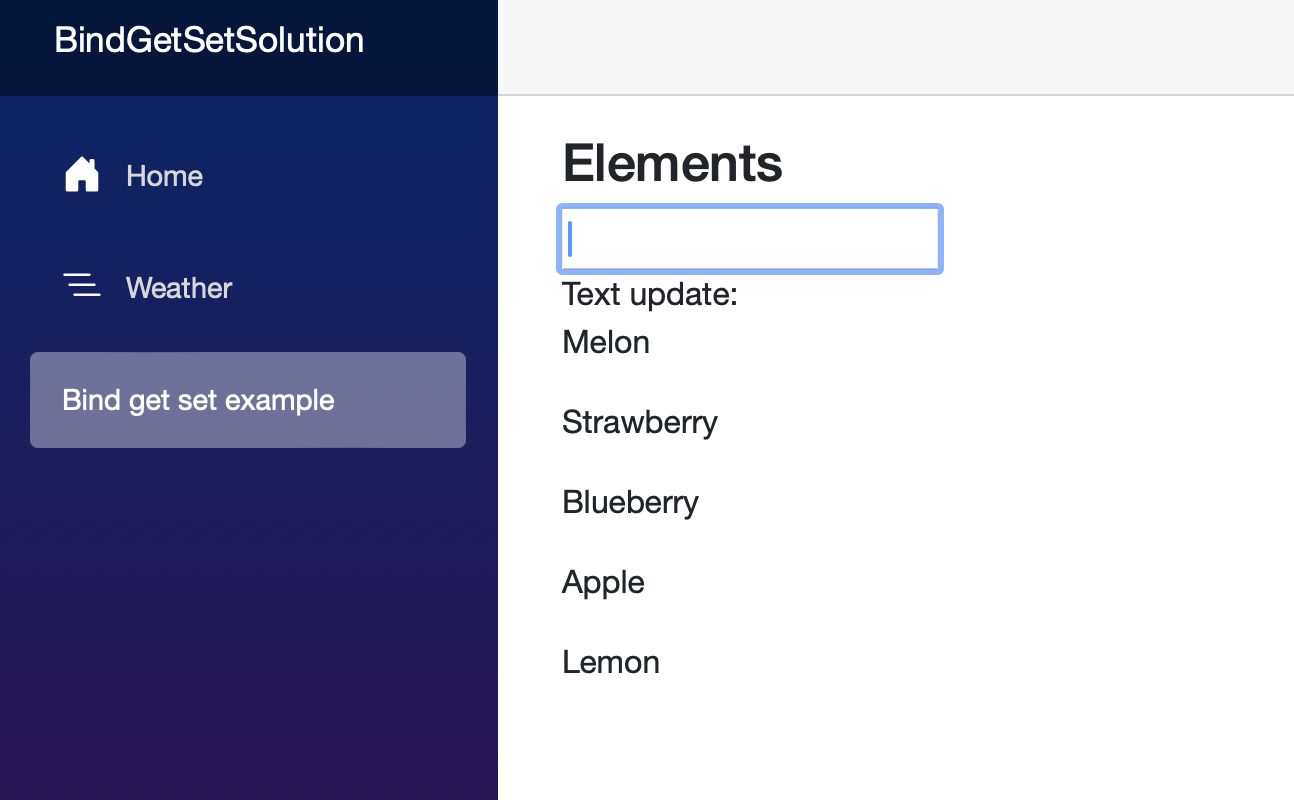
Task: Click the Elements page heading
Action: tap(672, 163)
